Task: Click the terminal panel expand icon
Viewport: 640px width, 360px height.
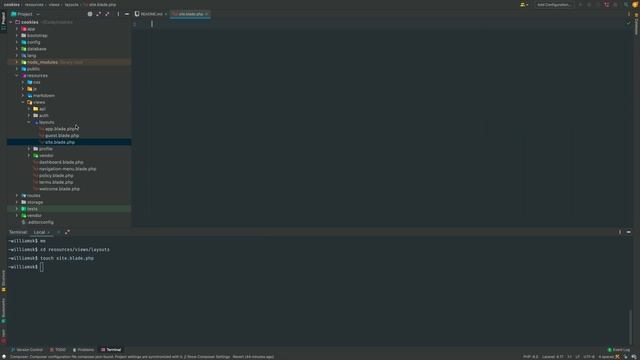Action: [x=67, y=232]
